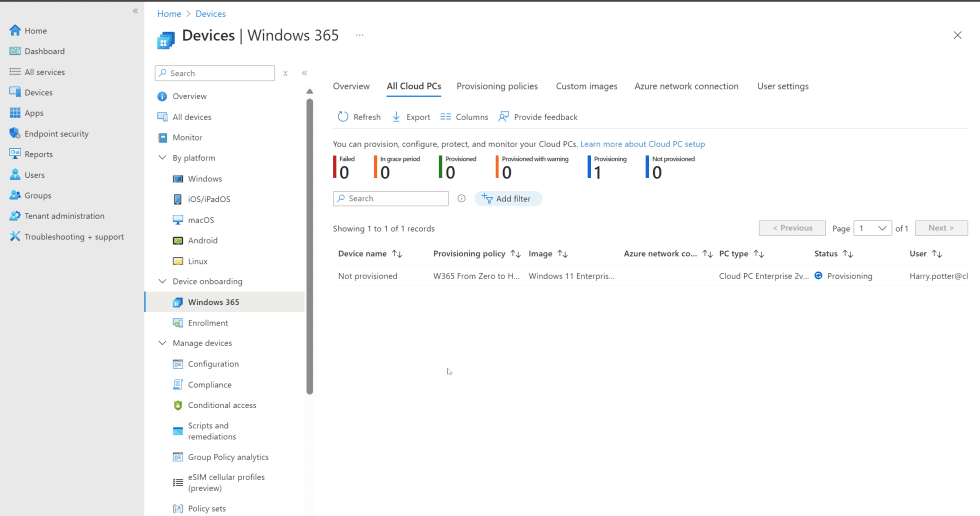Click the Not provisioned device row
This screenshot has height=516, width=980.
click(650, 276)
